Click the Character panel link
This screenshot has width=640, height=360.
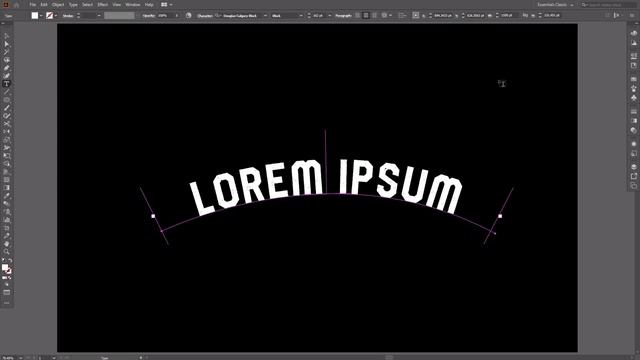204,16
